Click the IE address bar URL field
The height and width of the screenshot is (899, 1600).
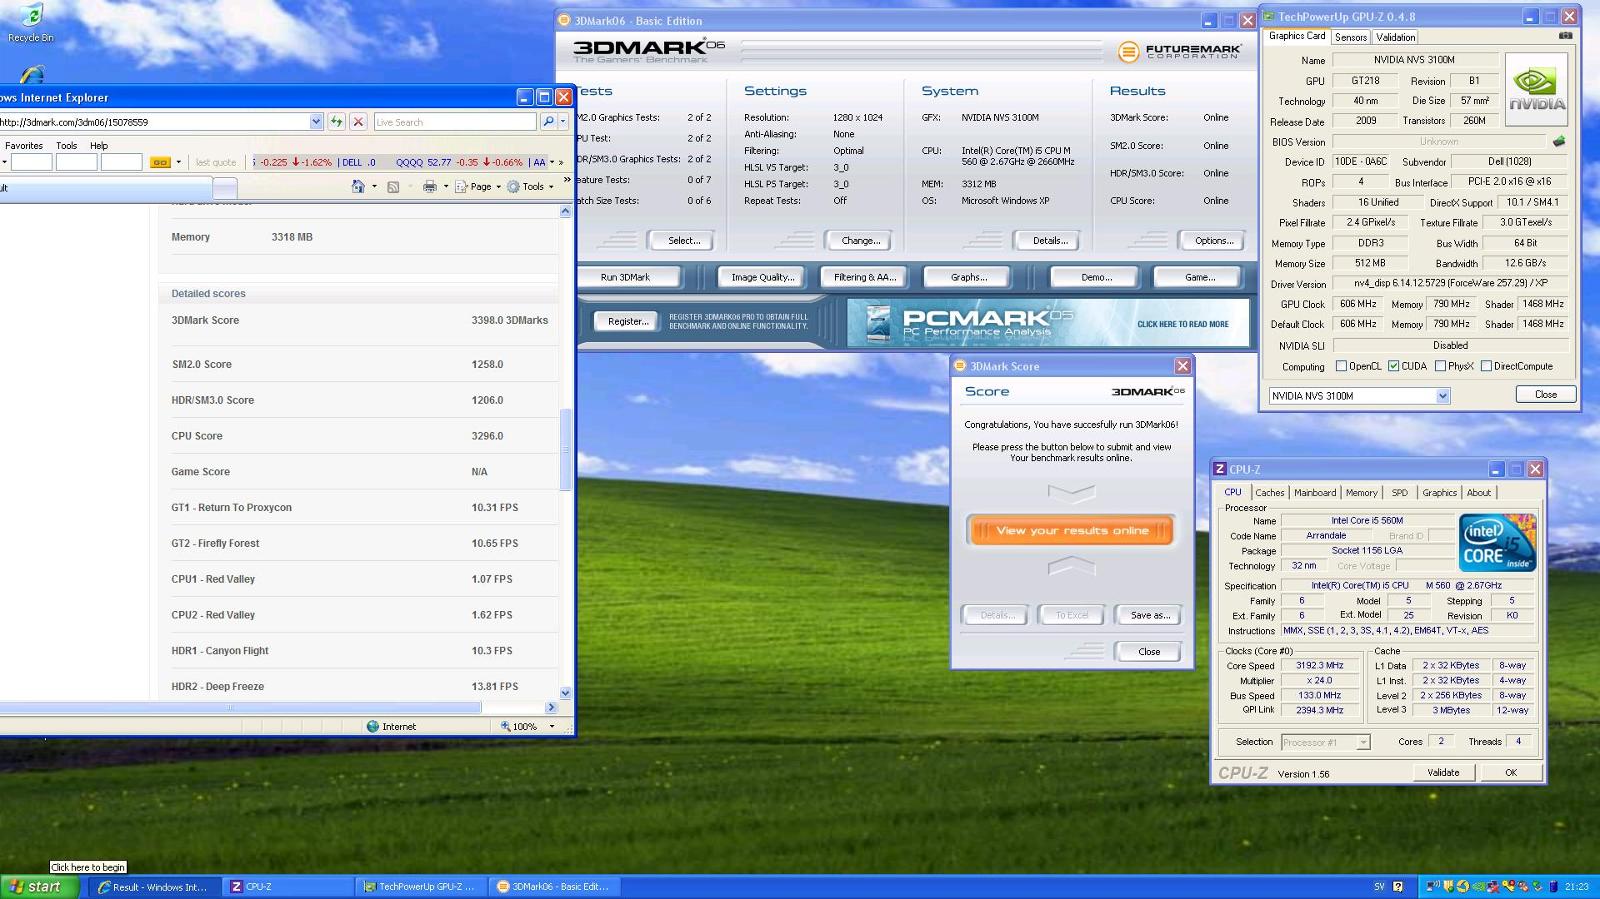(155, 121)
